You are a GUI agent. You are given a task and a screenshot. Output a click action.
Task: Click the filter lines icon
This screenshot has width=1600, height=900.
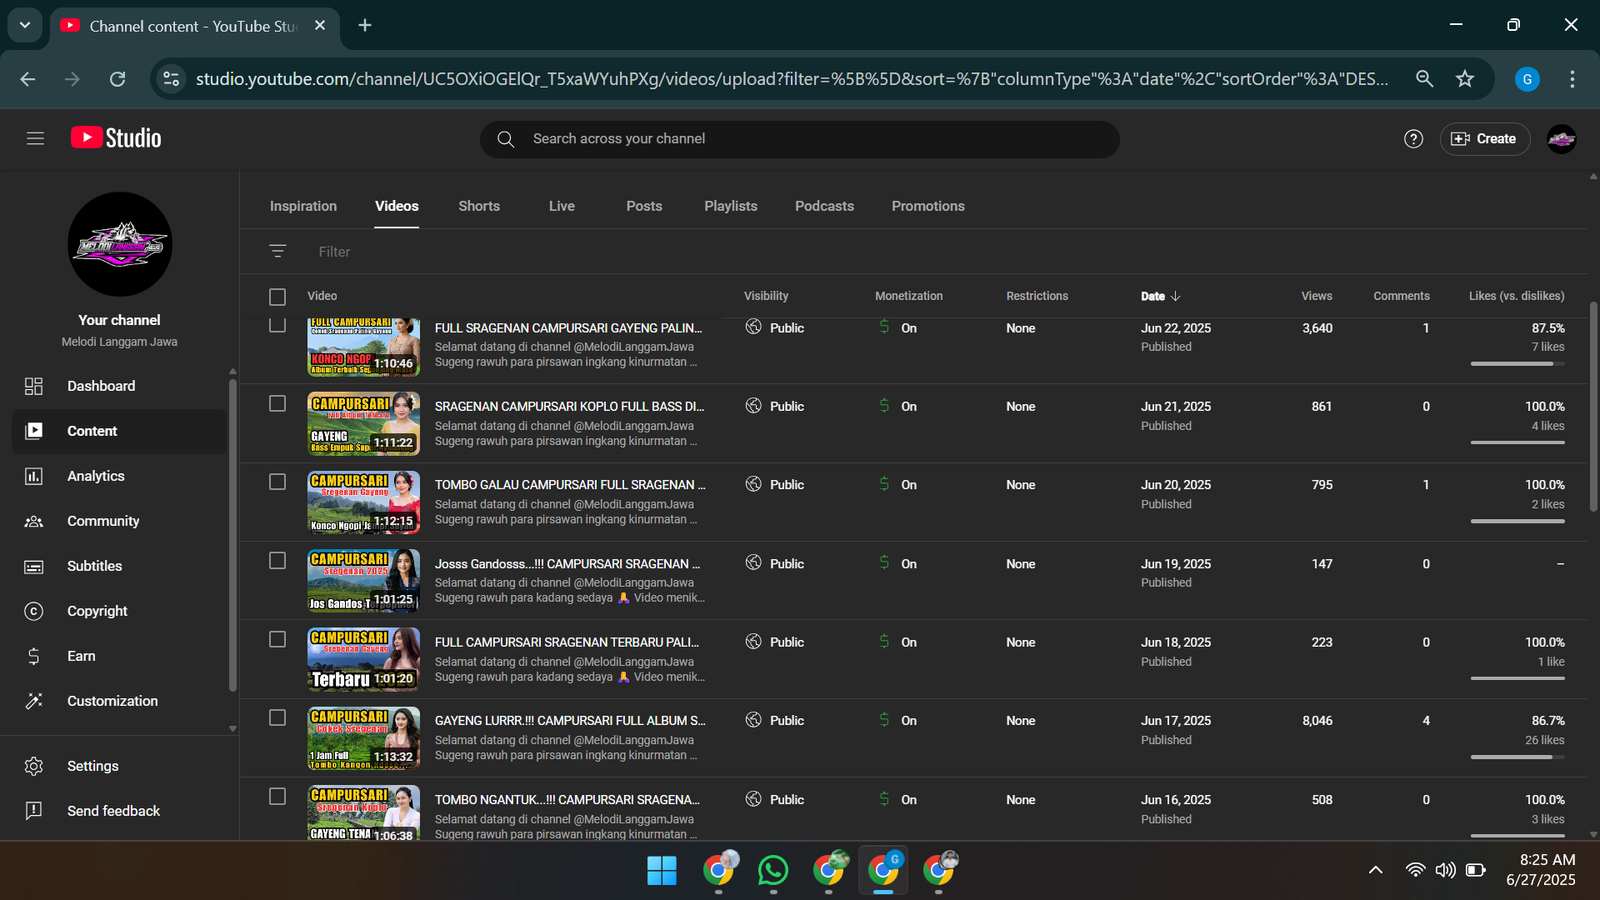tap(278, 251)
